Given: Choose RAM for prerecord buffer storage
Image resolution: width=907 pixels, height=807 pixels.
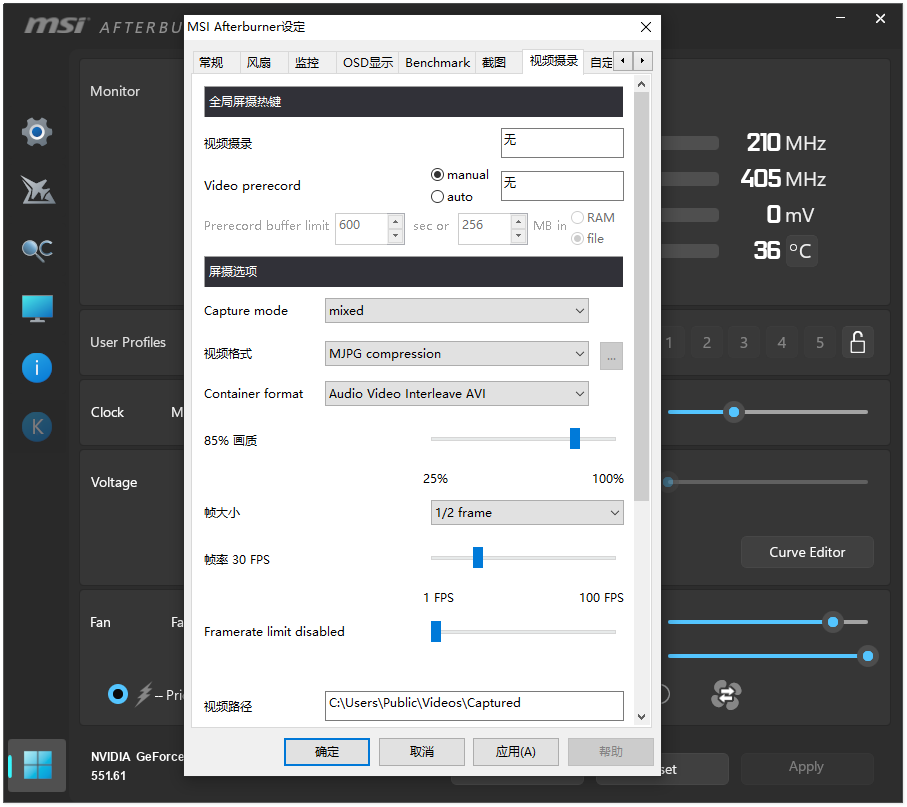Looking at the screenshot, I should tap(576, 217).
